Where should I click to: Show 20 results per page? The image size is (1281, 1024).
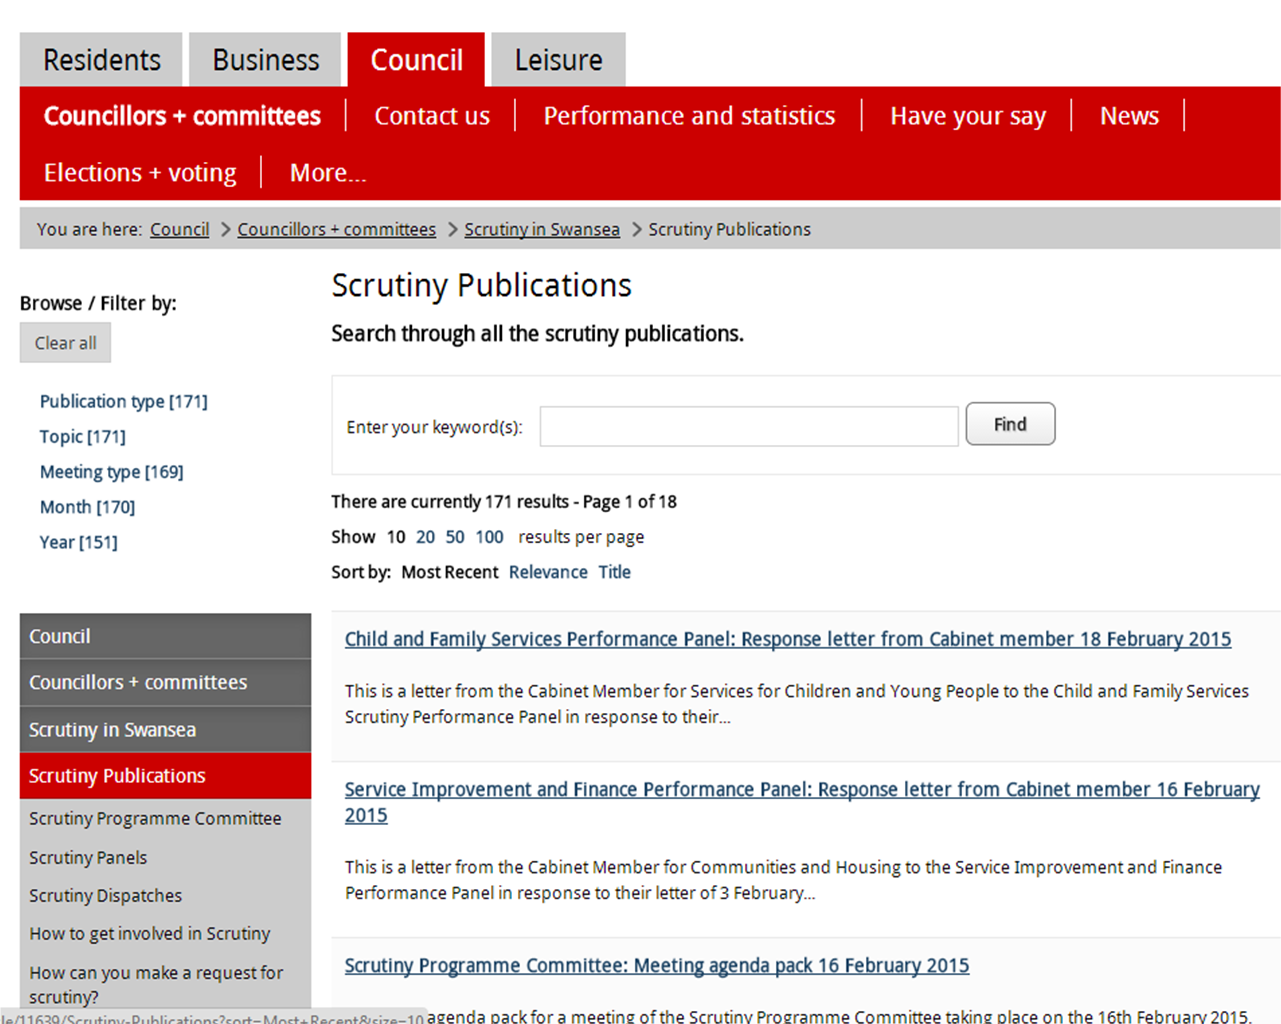pos(425,537)
